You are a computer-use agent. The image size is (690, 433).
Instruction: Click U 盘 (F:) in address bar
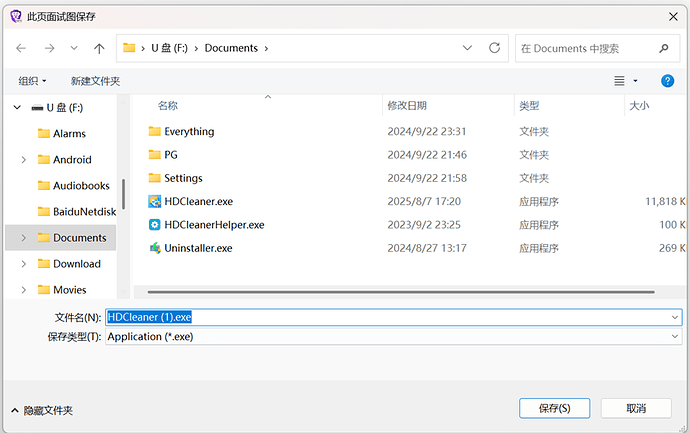pos(169,48)
